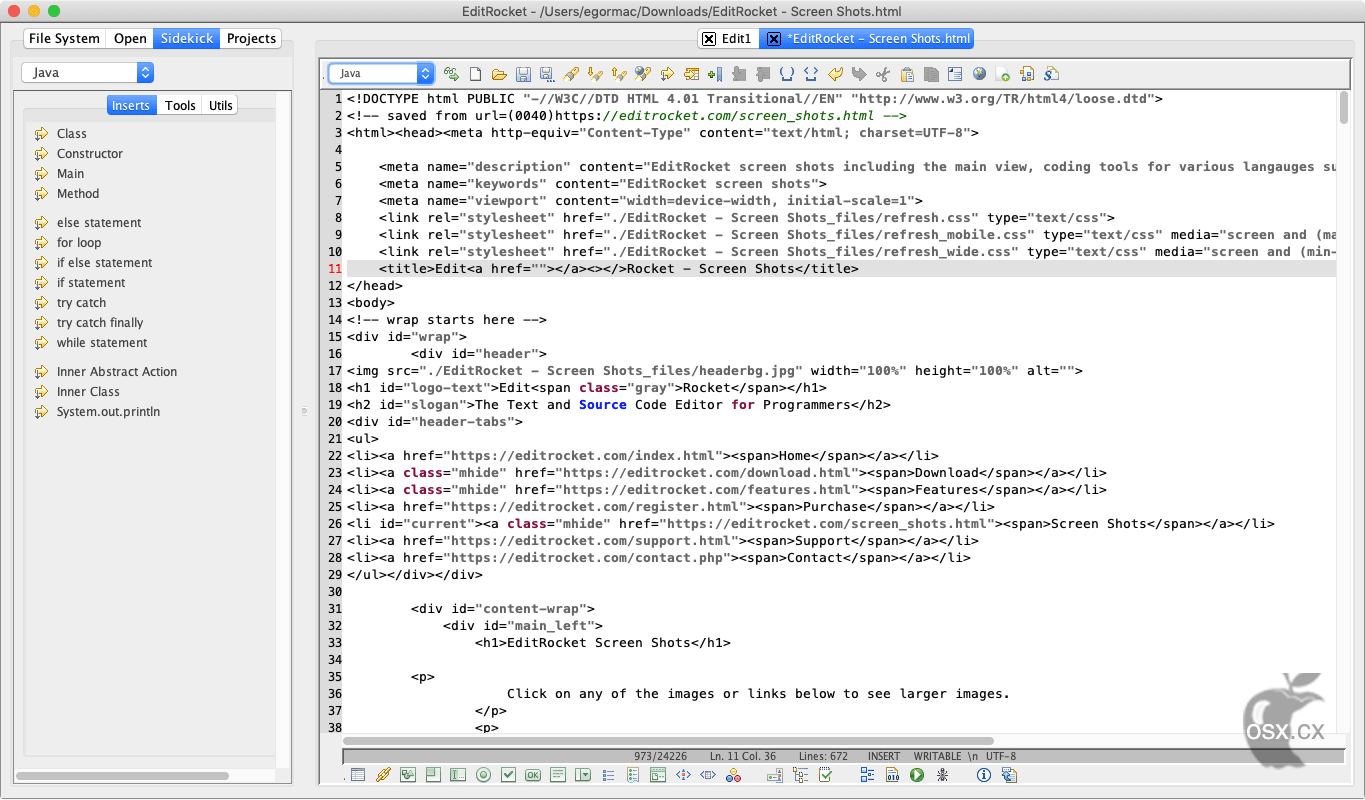The height and width of the screenshot is (800, 1365).
Task: Insert a Class template from Sidekick
Action: click(72, 134)
